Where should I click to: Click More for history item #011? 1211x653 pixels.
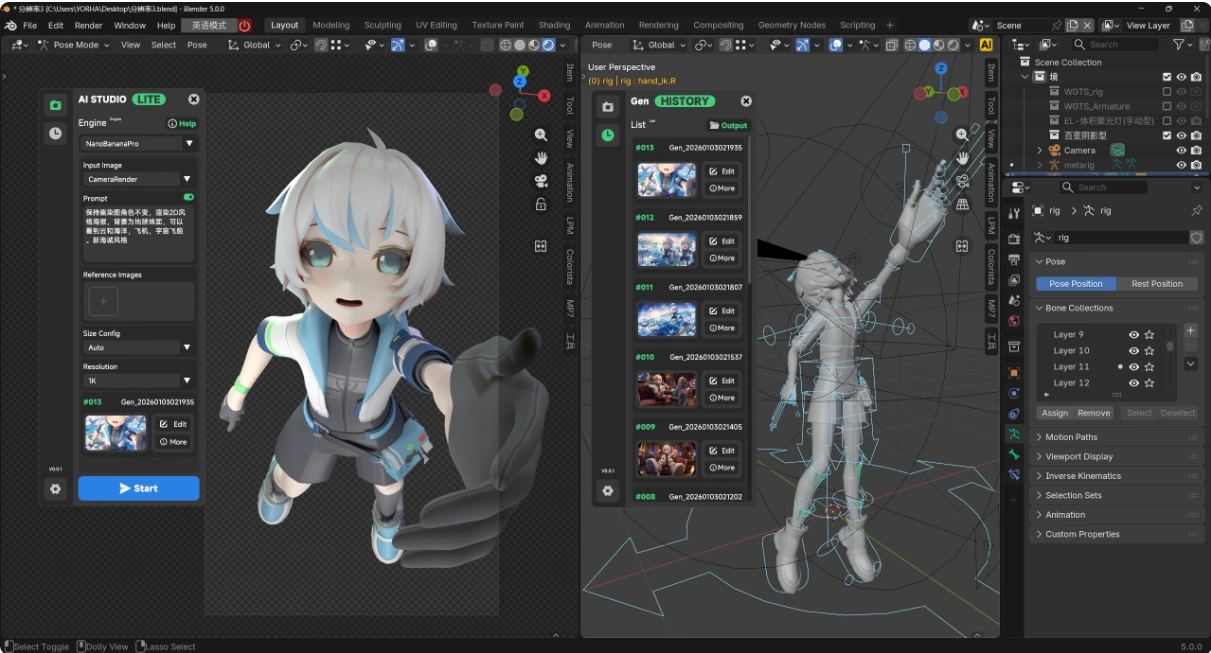click(722, 328)
